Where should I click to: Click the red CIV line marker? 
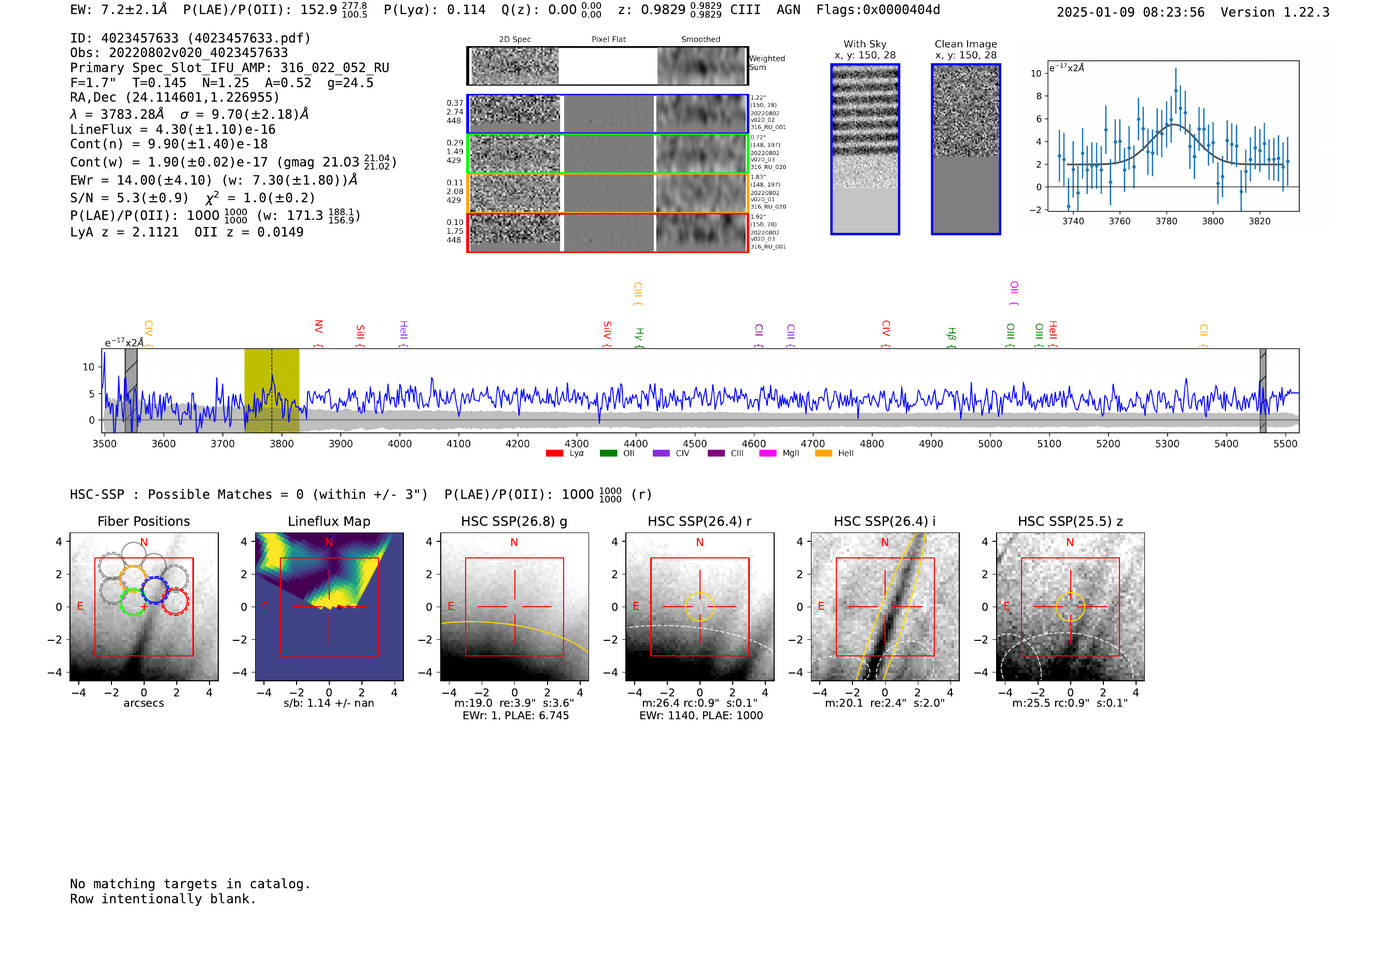886,335
